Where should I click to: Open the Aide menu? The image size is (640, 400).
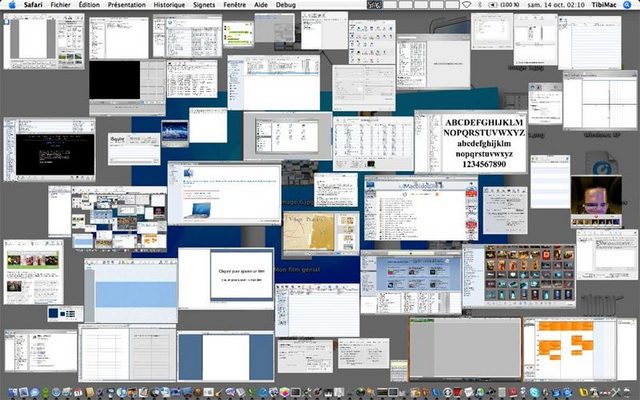coord(261,5)
